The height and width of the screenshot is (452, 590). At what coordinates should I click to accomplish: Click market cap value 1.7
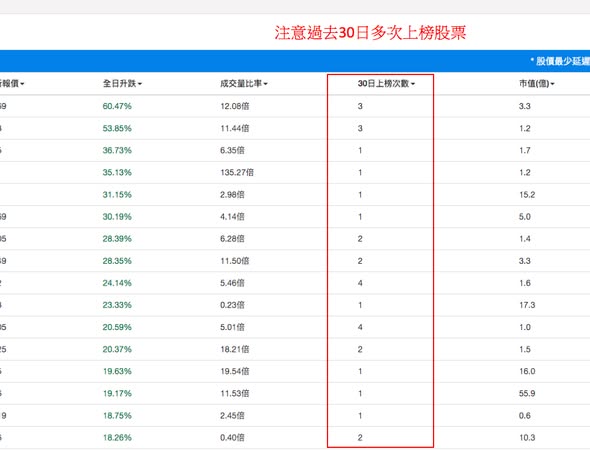coord(525,151)
